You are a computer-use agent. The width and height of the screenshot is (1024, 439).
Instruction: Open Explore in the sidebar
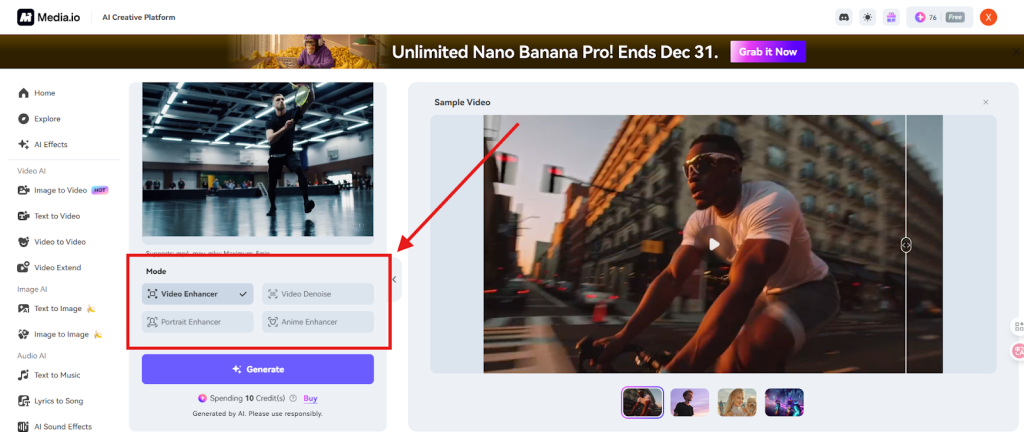(47, 119)
